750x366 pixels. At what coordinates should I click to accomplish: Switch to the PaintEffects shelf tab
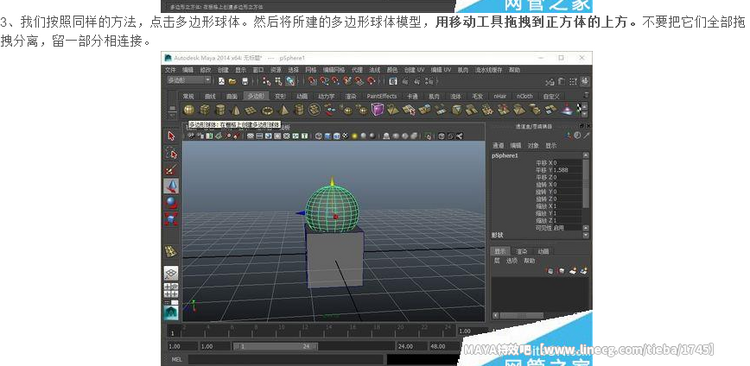pyautogui.click(x=382, y=96)
